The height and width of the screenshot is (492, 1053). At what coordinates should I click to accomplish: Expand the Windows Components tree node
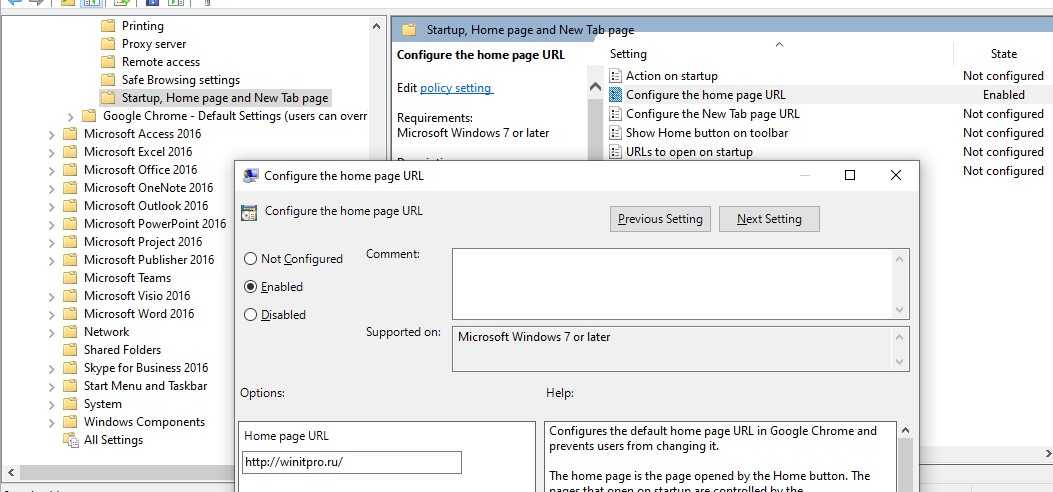click(x=52, y=422)
